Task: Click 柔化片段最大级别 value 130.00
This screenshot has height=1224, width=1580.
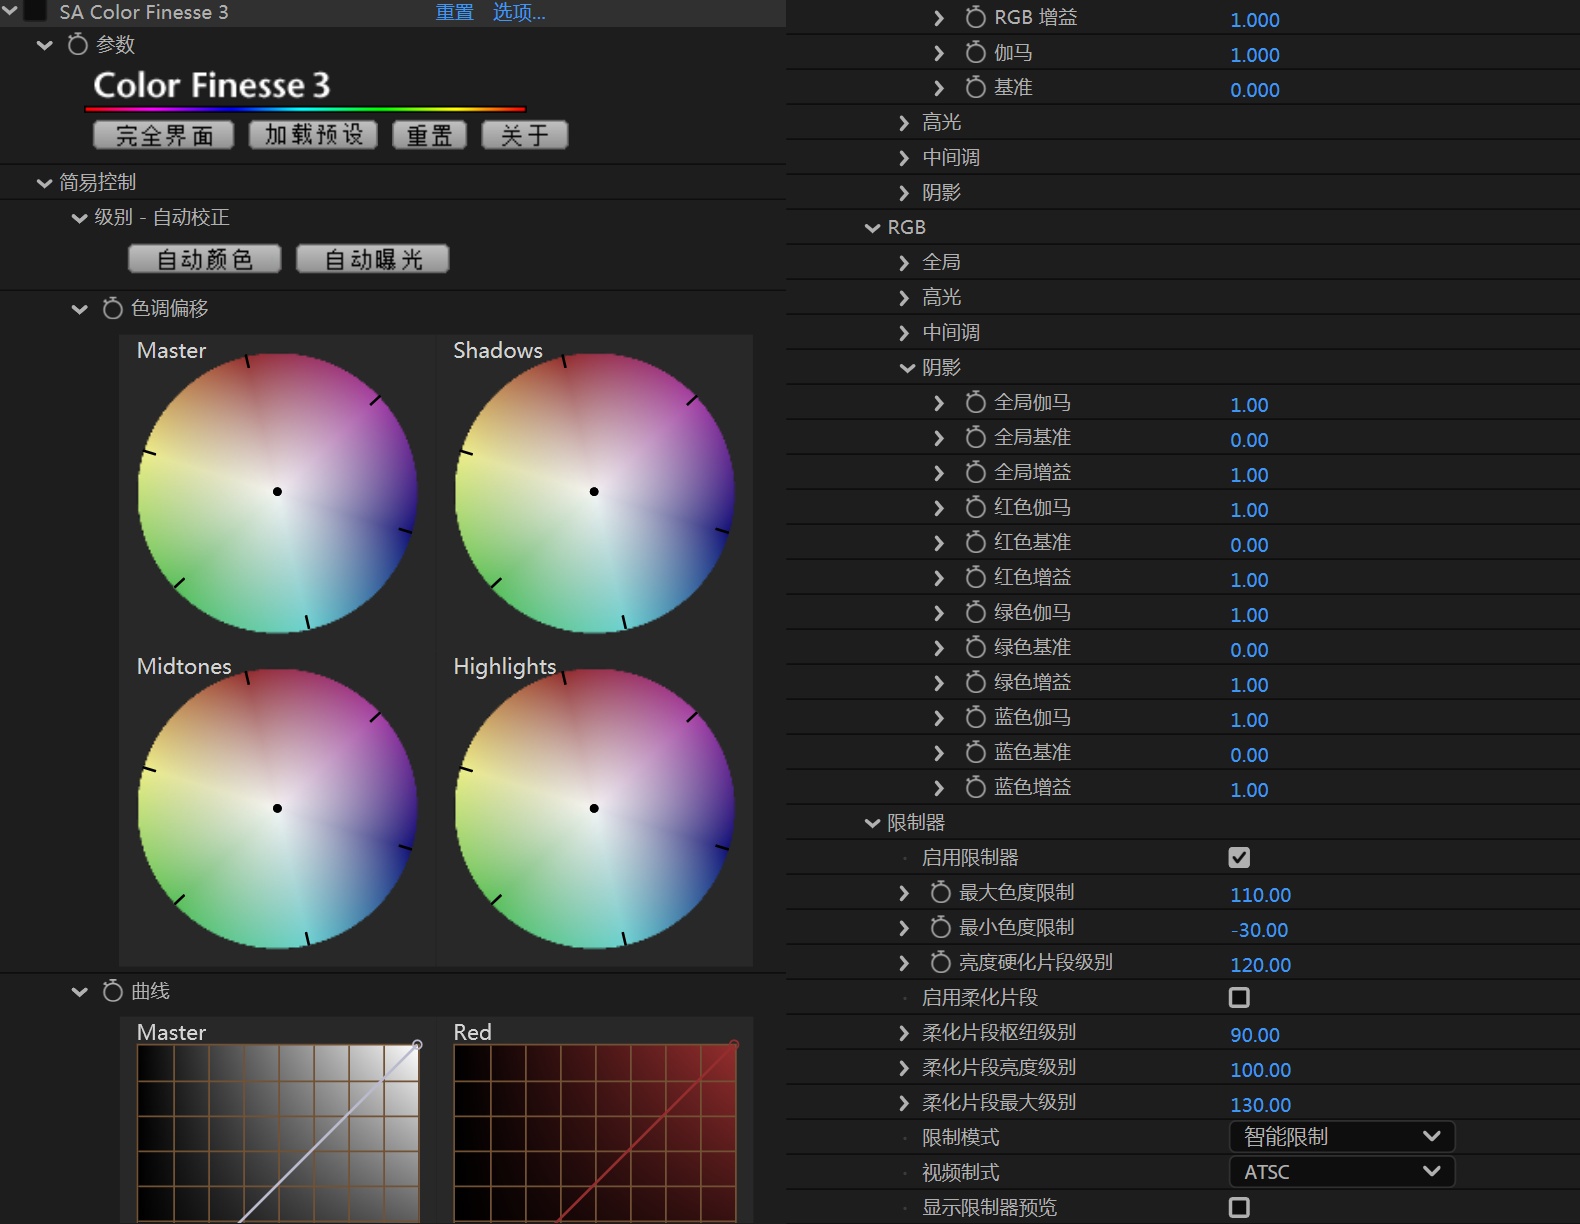Action: click(1260, 1104)
